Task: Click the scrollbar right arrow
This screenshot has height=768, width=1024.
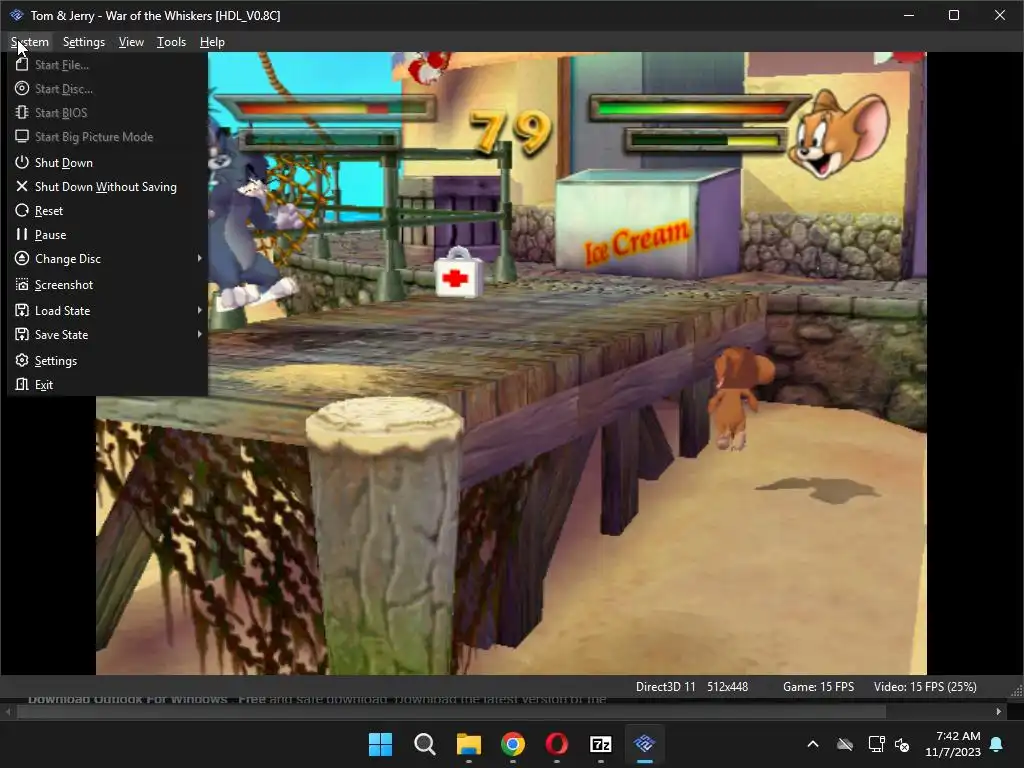Action: point(999,712)
